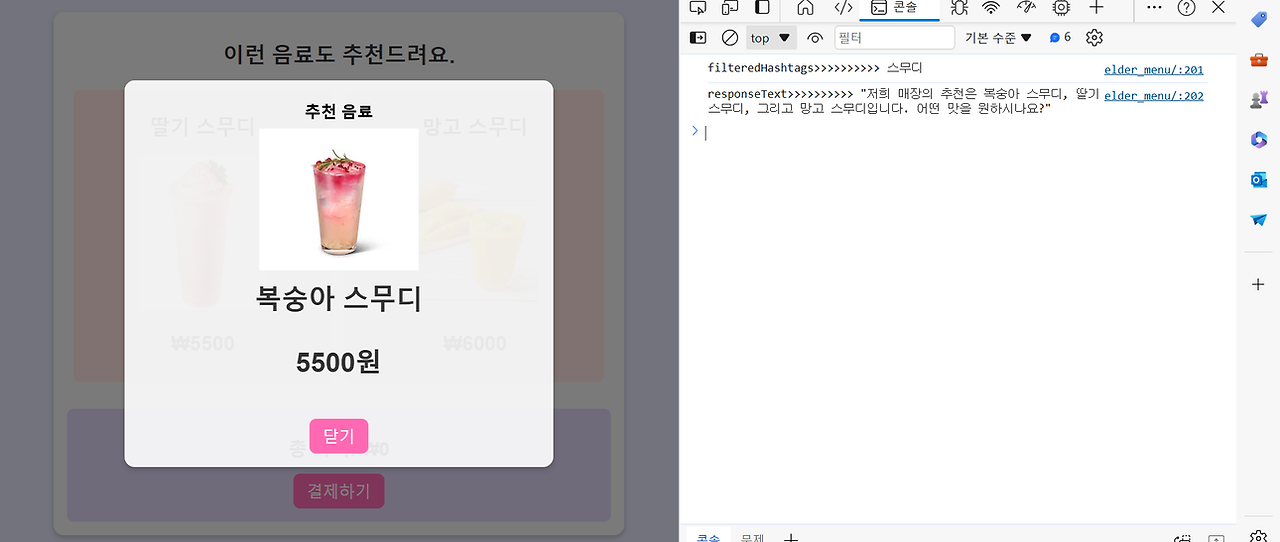Open source link elder_menu/:201
Image resolution: width=1280 pixels, height=542 pixels.
pos(1154,70)
